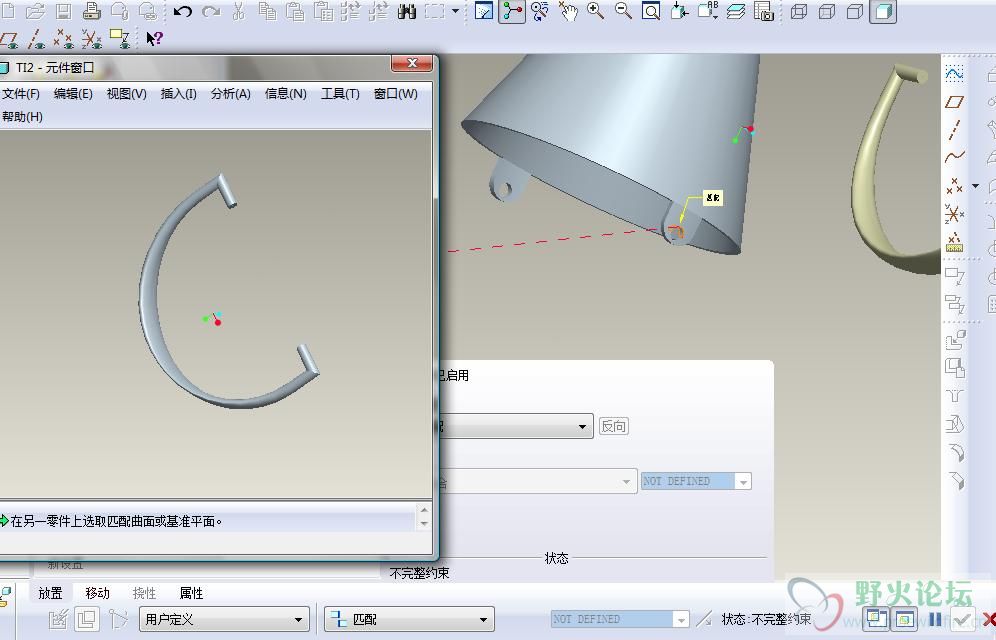Click the 反向 flip button

click(613, 426)
